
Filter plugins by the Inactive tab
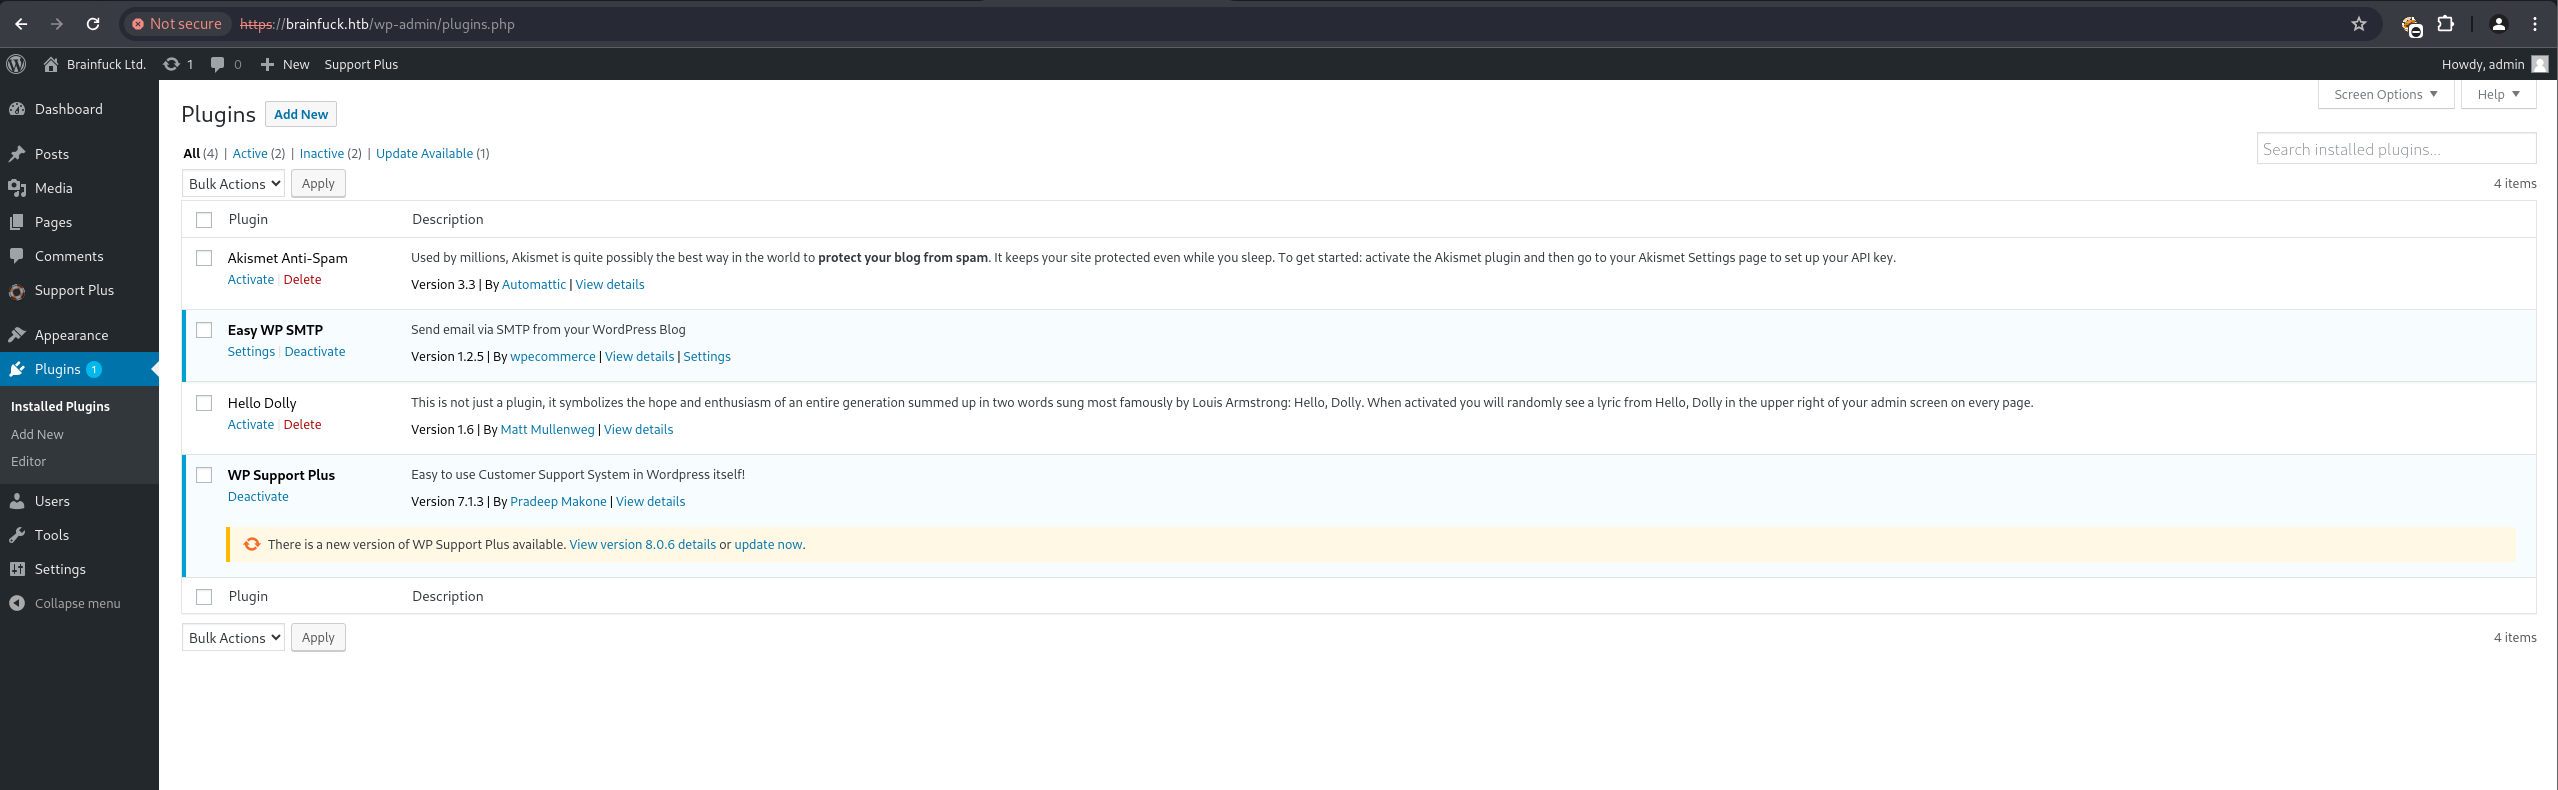[321, 153]
